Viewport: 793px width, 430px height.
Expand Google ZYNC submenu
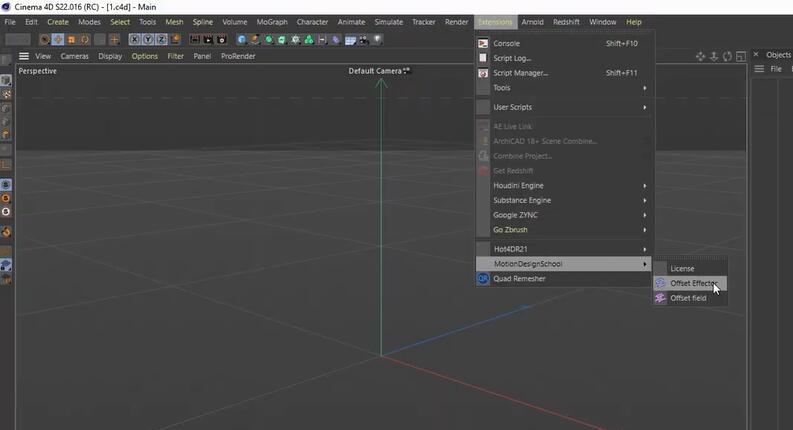(565, 215)
